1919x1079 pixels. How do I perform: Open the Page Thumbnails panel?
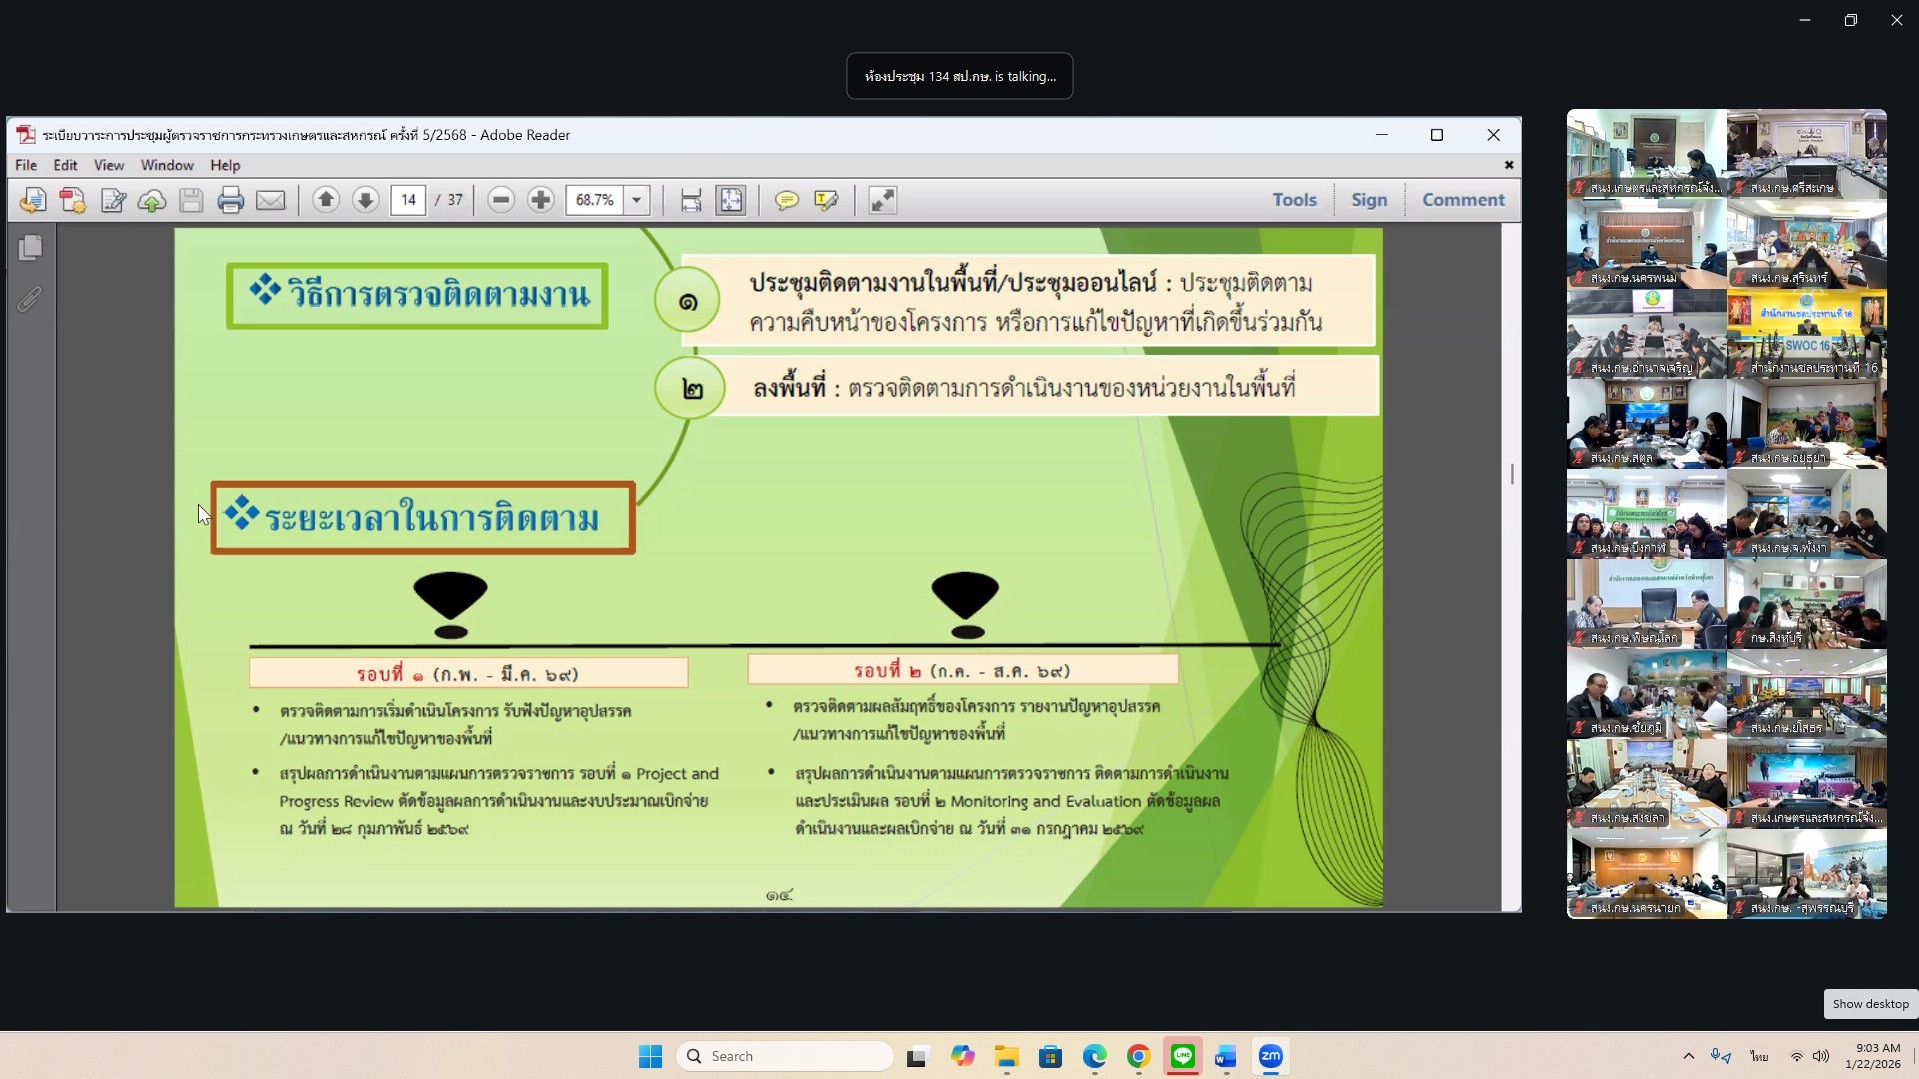(31, 248)
